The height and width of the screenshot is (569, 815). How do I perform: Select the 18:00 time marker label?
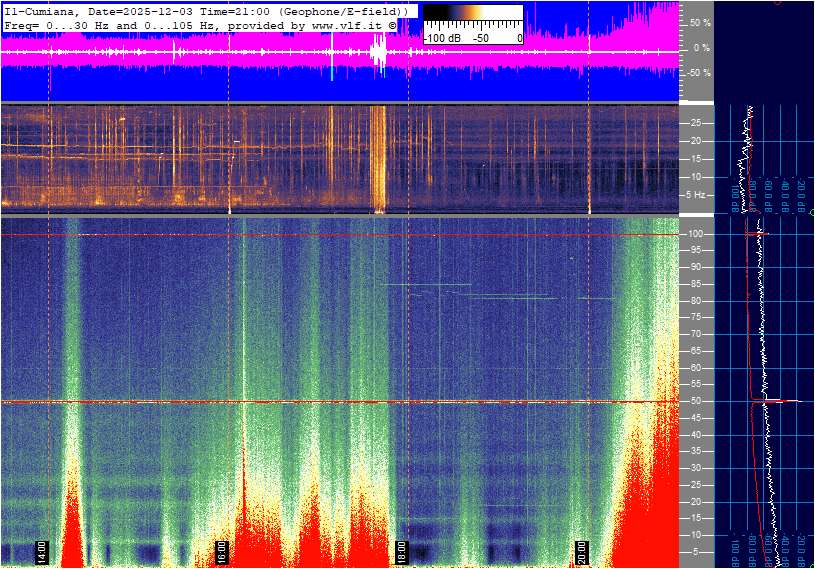click(402, 552)
